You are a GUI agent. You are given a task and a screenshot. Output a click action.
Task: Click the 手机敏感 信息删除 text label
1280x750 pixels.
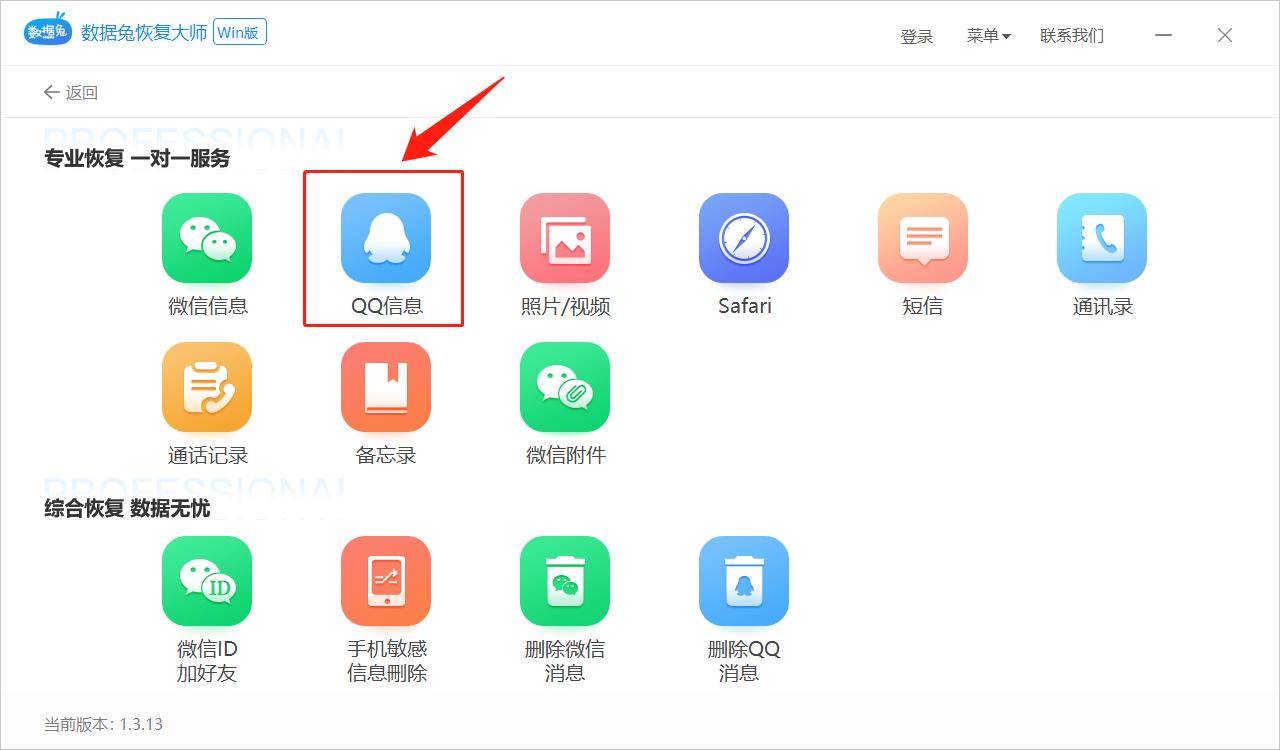[387, 661]
